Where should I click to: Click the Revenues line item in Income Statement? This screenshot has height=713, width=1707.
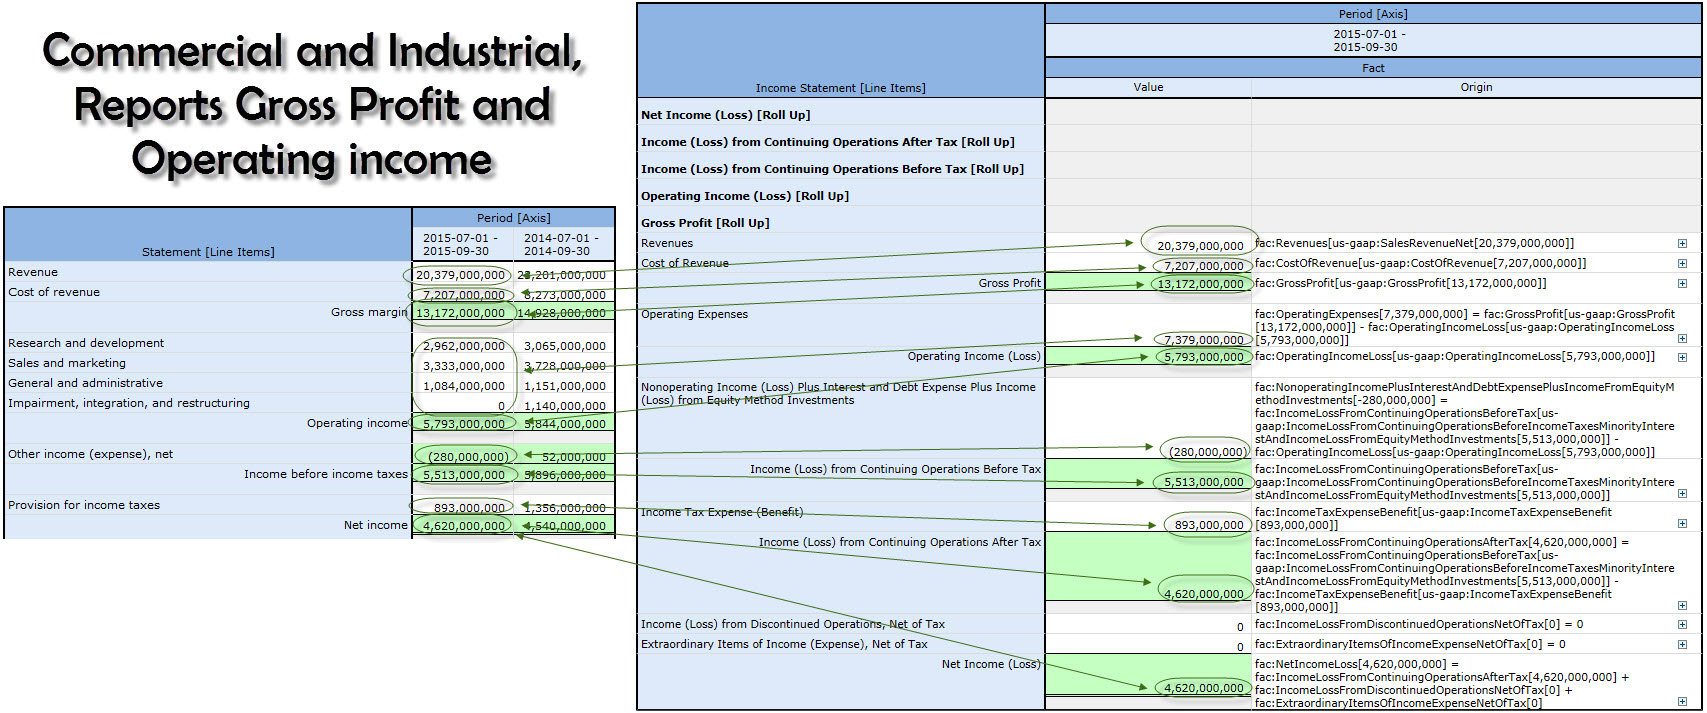tap(667, 243)
